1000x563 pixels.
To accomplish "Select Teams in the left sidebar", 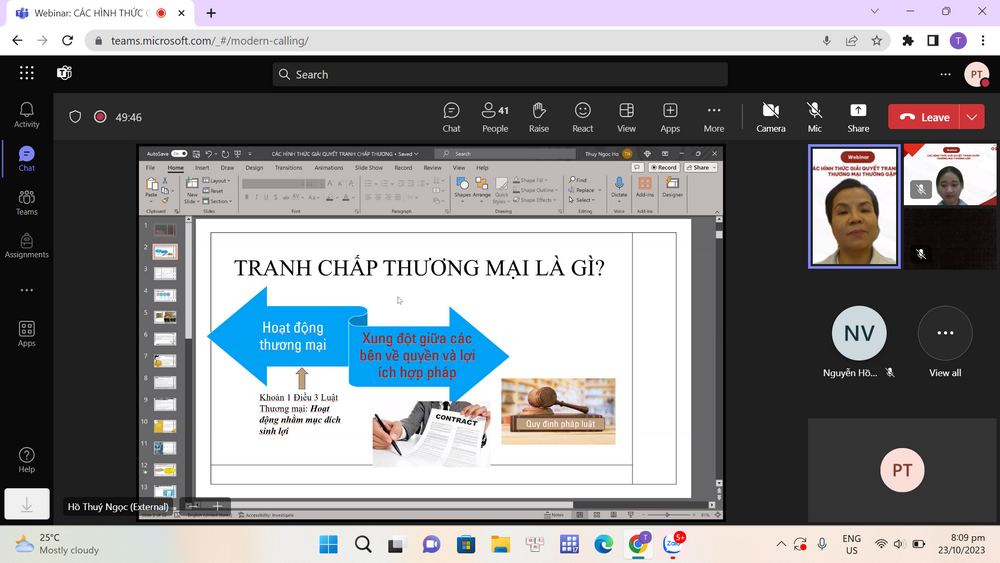I will point(27,203).
